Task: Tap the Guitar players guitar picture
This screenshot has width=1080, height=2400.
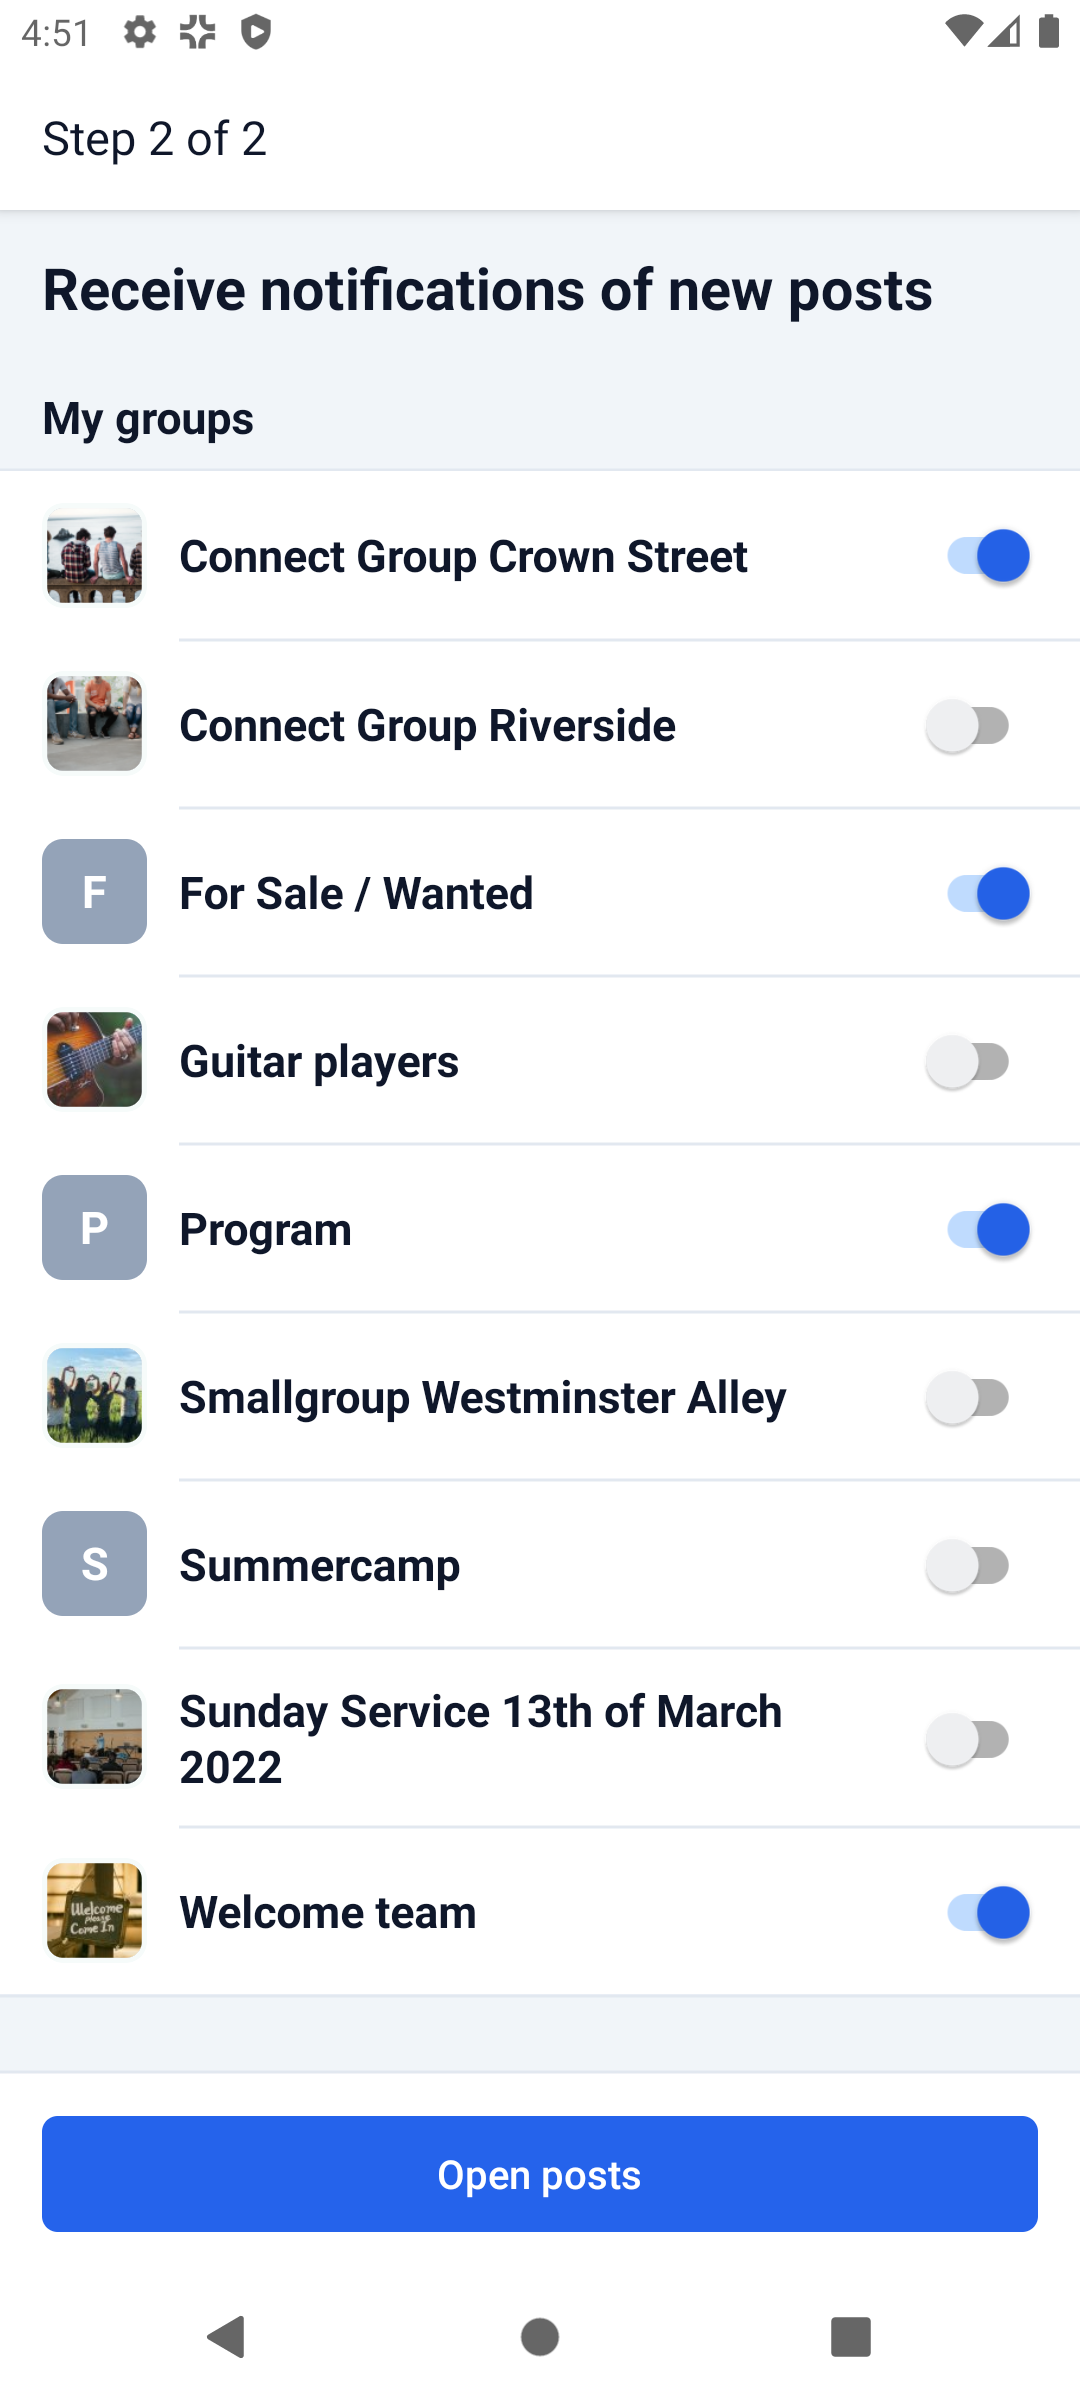Action: coord(94,1059)
